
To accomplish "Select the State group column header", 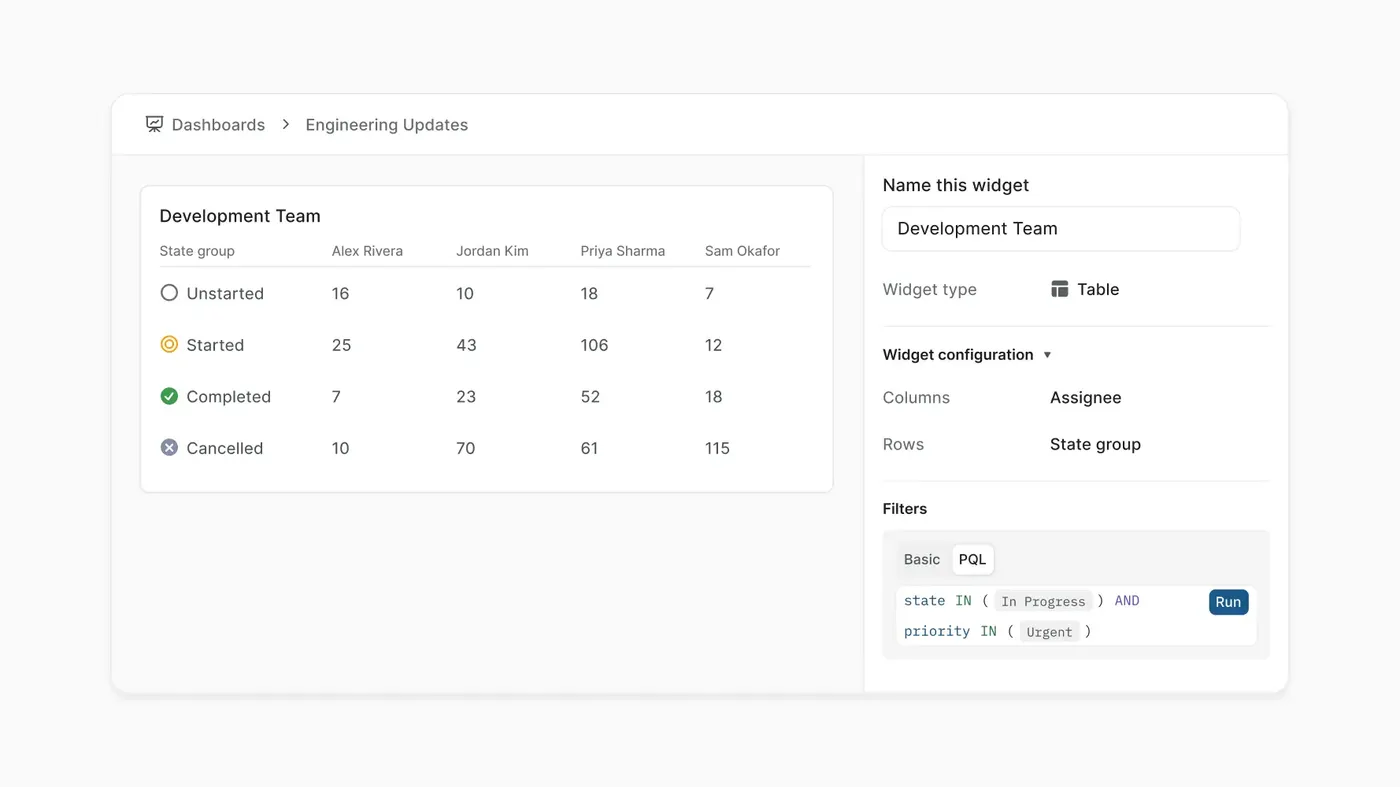I will (x=197, y=251).
